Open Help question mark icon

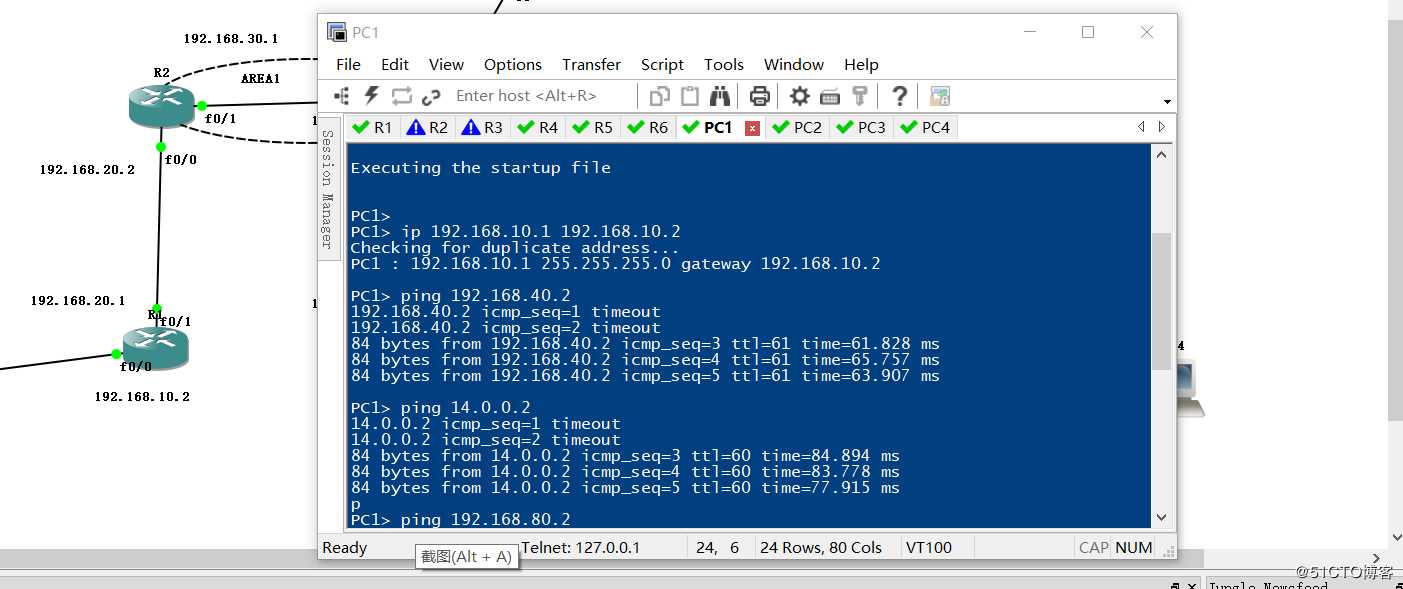[x=899, y=96]
